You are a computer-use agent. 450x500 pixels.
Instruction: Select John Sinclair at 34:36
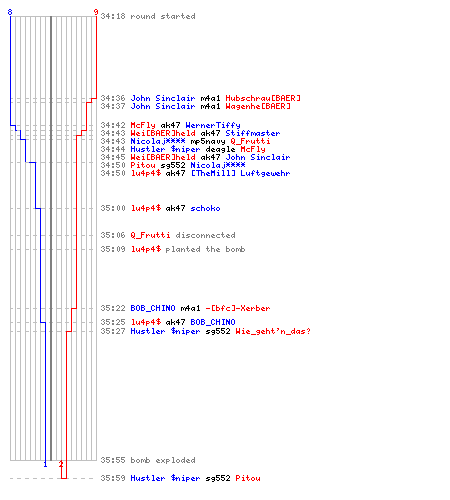click(x=163, y=98)
